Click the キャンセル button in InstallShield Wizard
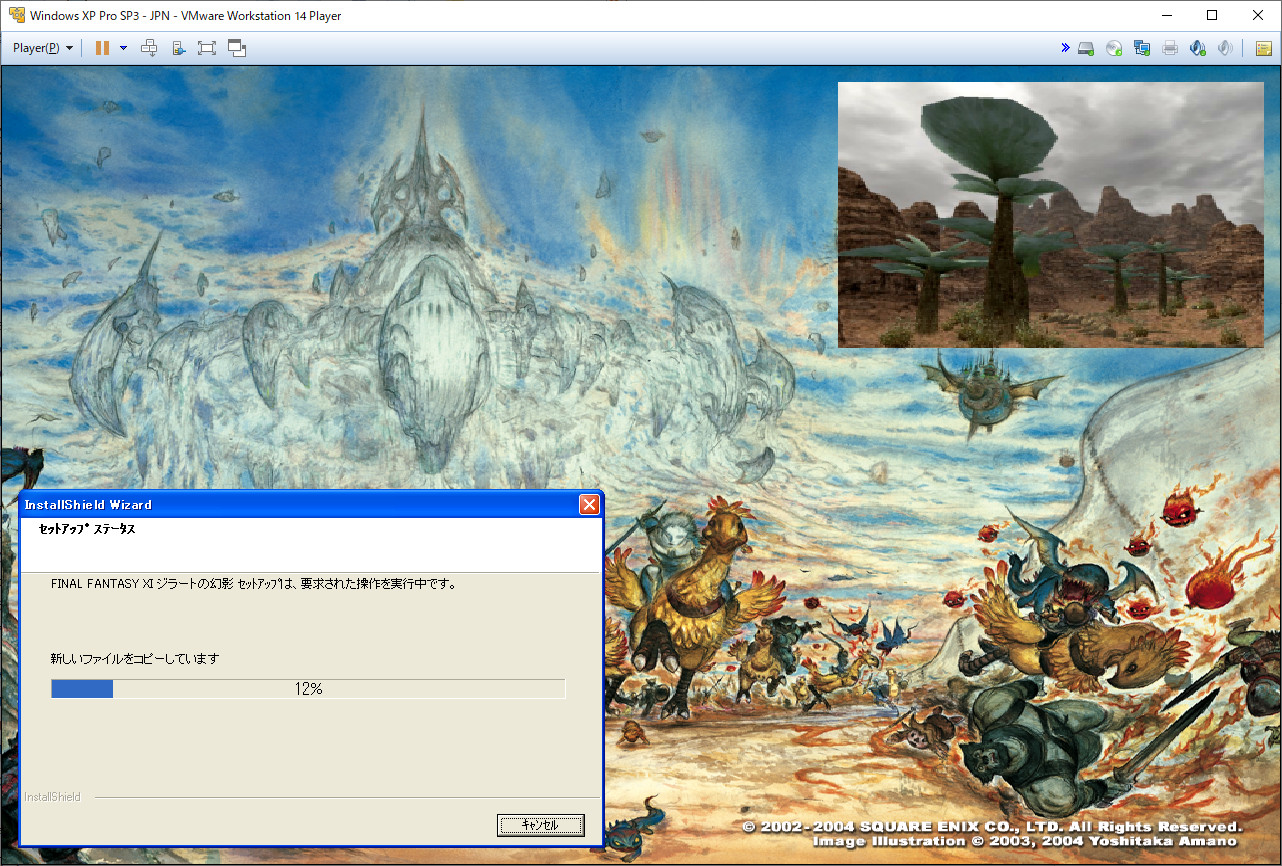1282x866 pixels. 540,825
